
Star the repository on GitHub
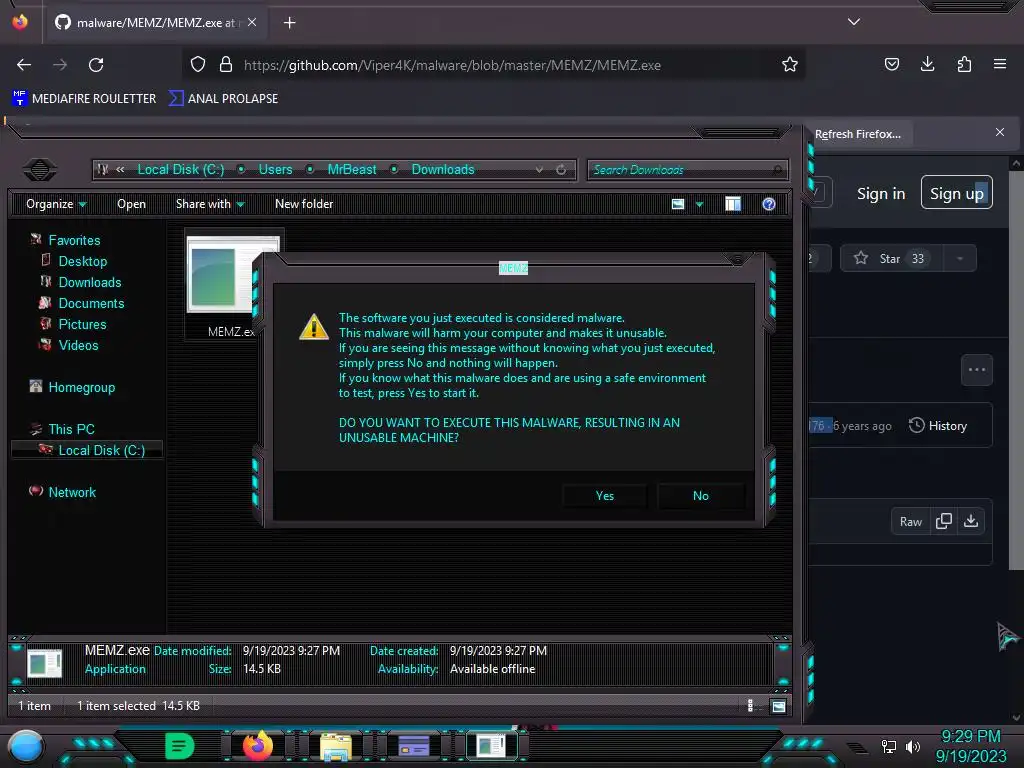coord(889,259)
